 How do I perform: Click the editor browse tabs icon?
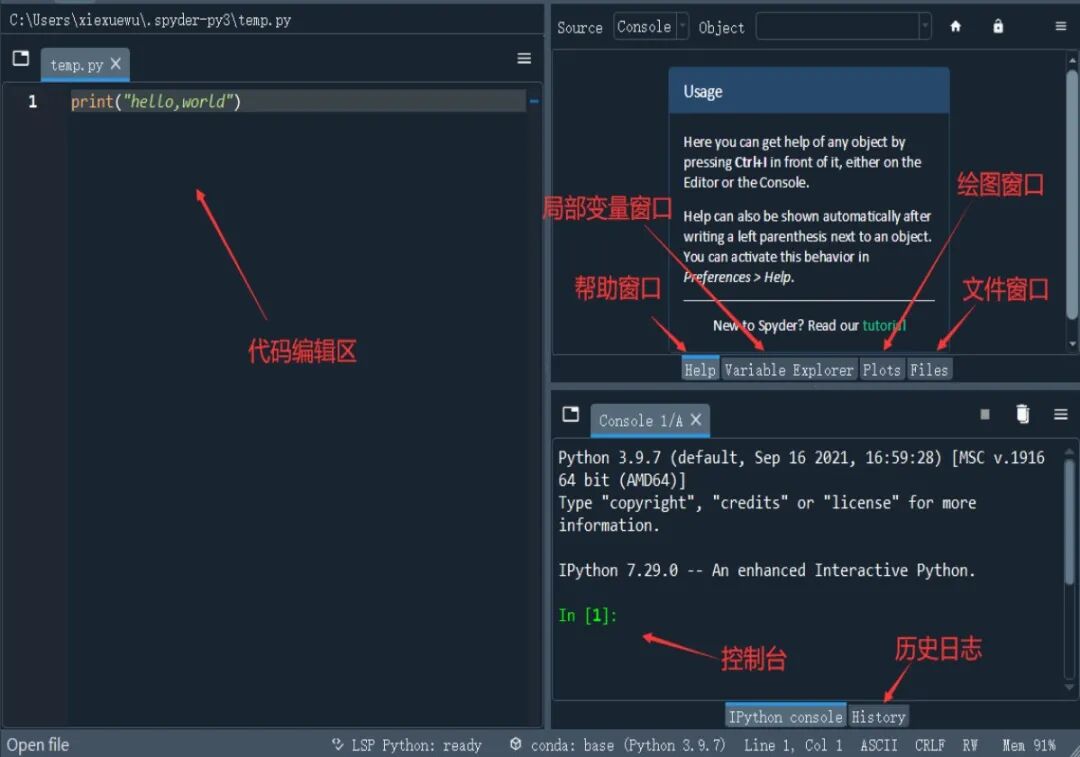pyautogui.click(x=21, y=59)
